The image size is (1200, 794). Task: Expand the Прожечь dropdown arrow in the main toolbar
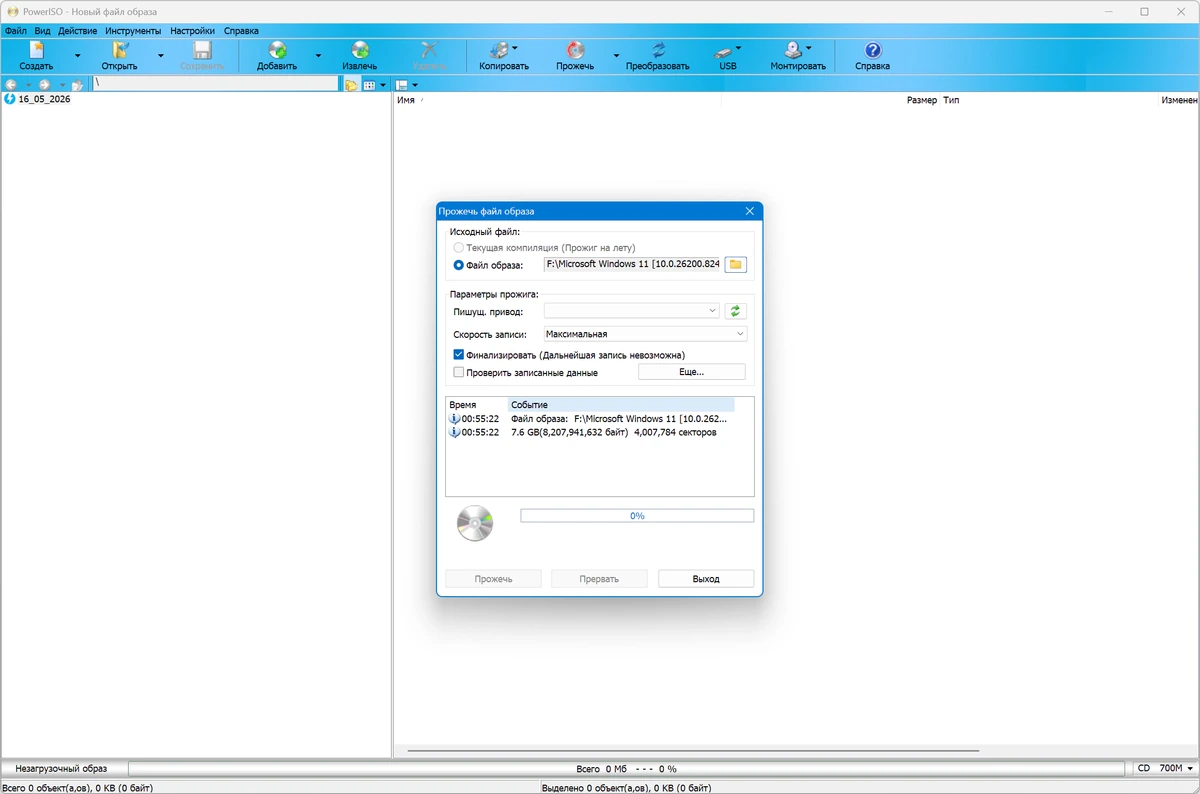(x=616, y=56)
